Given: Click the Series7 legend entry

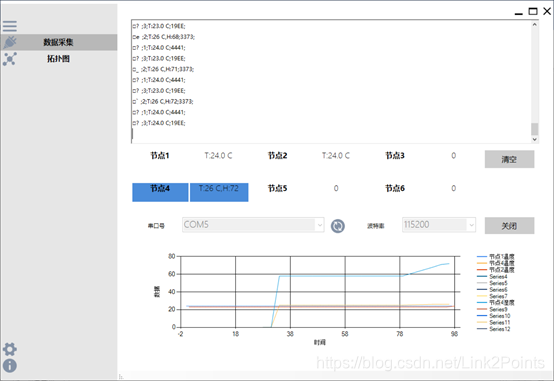Looking at the screenshot, I should pyautogui.click(x=492, y=296).
